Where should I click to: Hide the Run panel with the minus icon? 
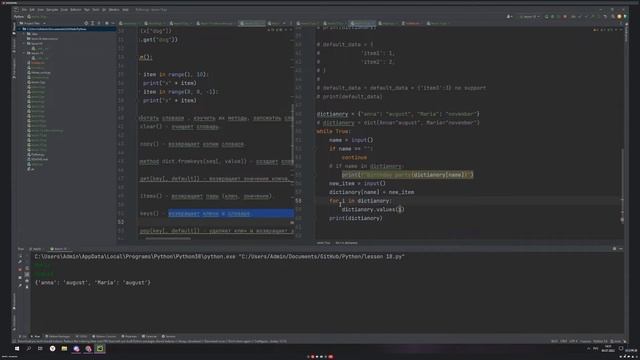[x=621, y=249]
